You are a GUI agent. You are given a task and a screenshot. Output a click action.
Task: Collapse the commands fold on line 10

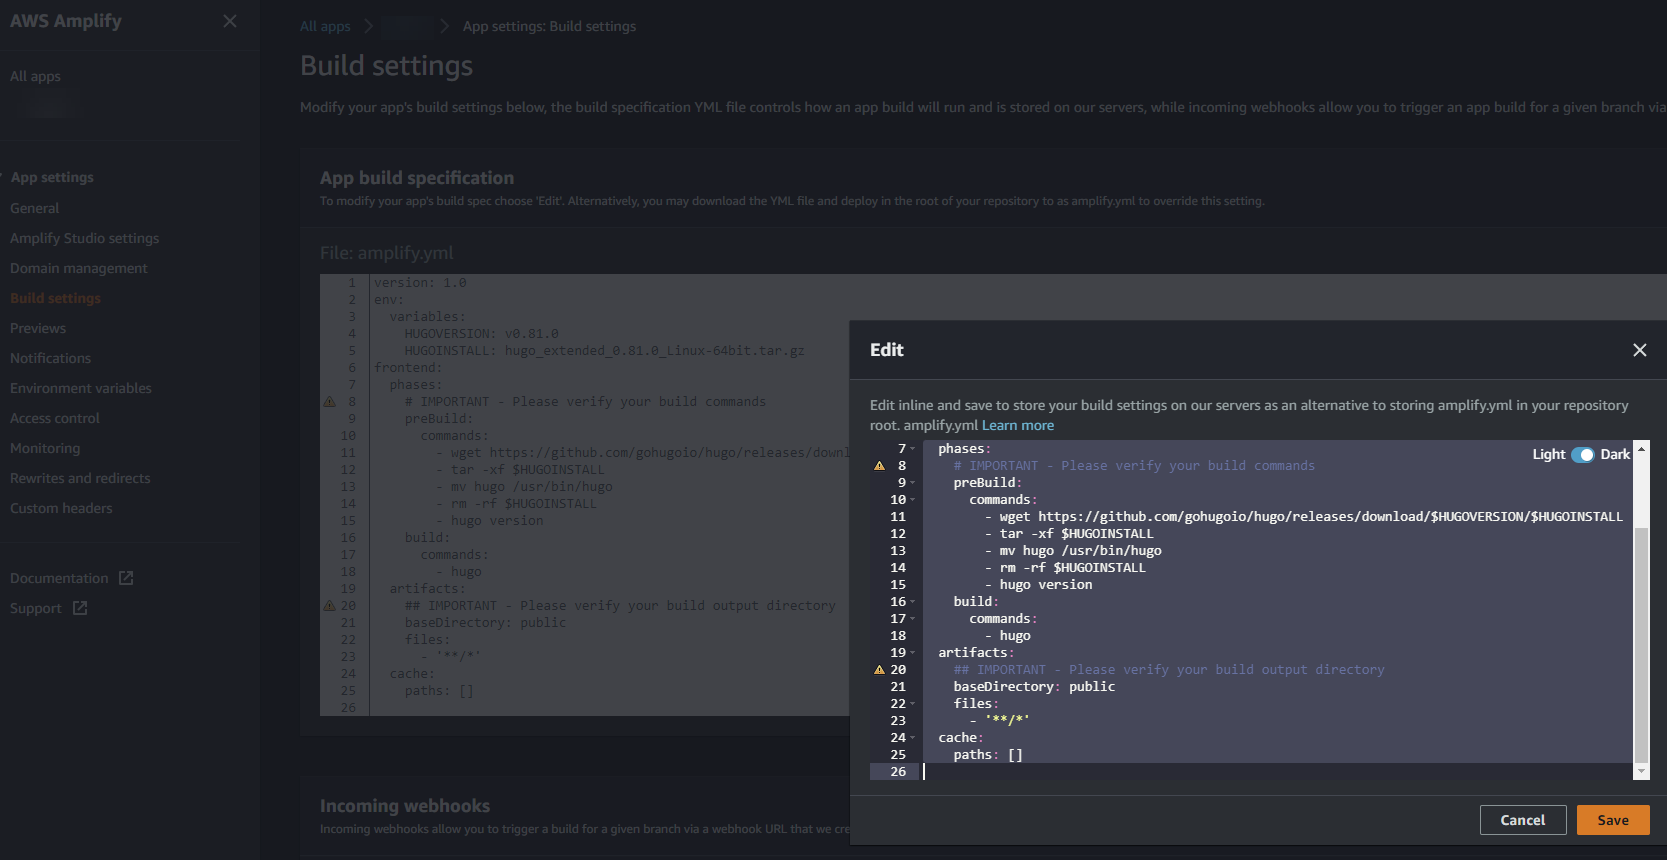tap(912, 500)
